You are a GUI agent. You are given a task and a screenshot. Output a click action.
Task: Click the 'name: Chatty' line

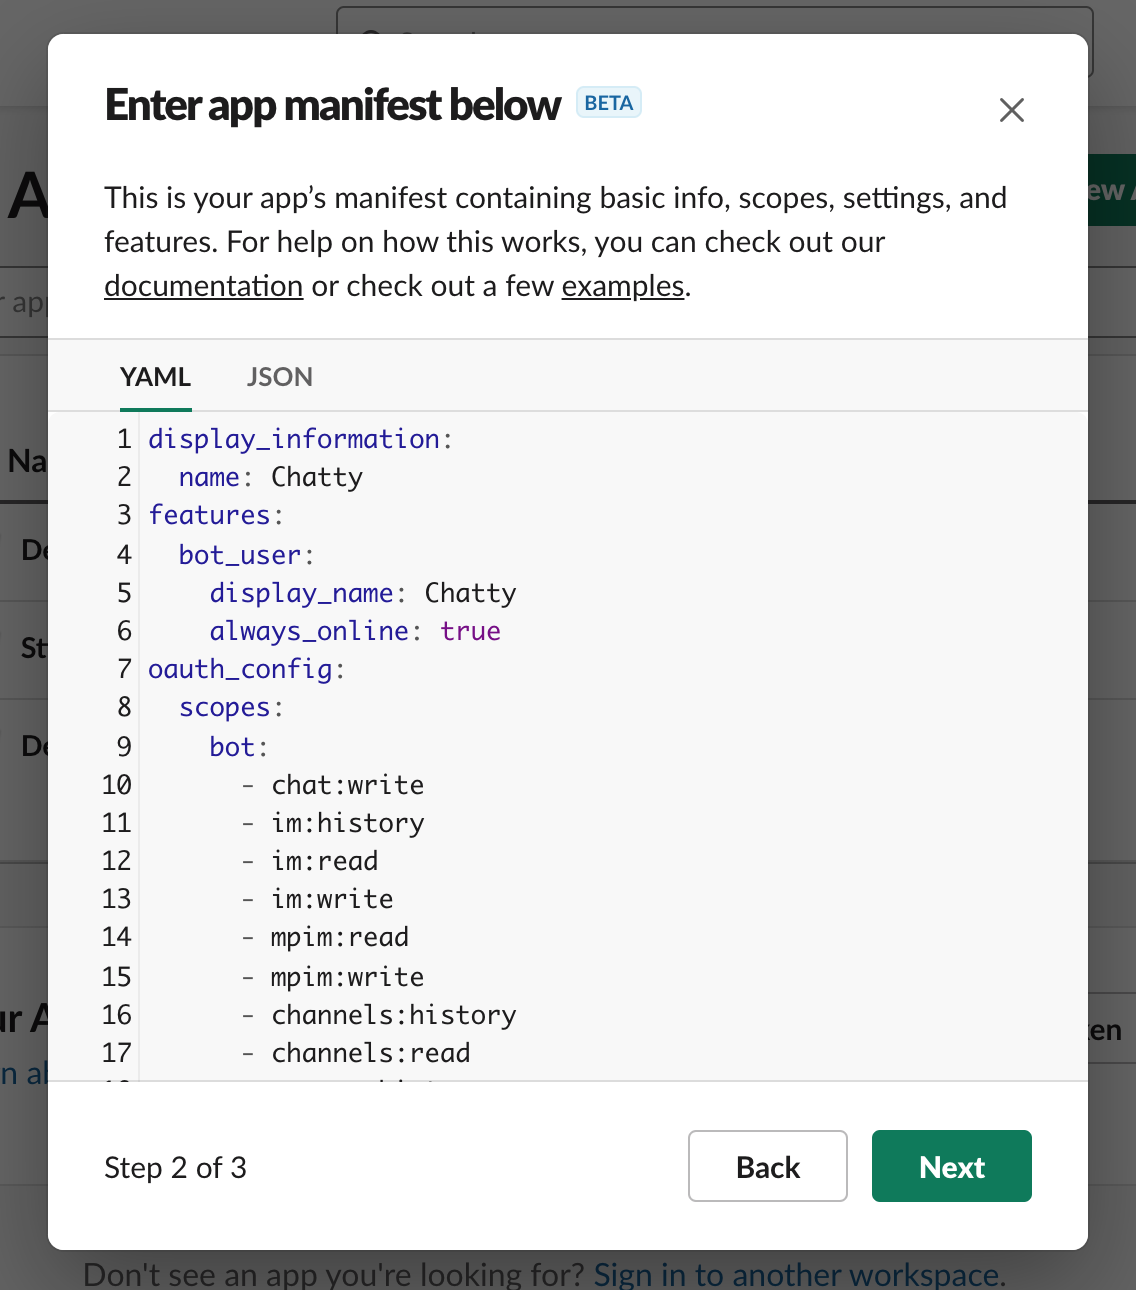click(x=271, y=477)
